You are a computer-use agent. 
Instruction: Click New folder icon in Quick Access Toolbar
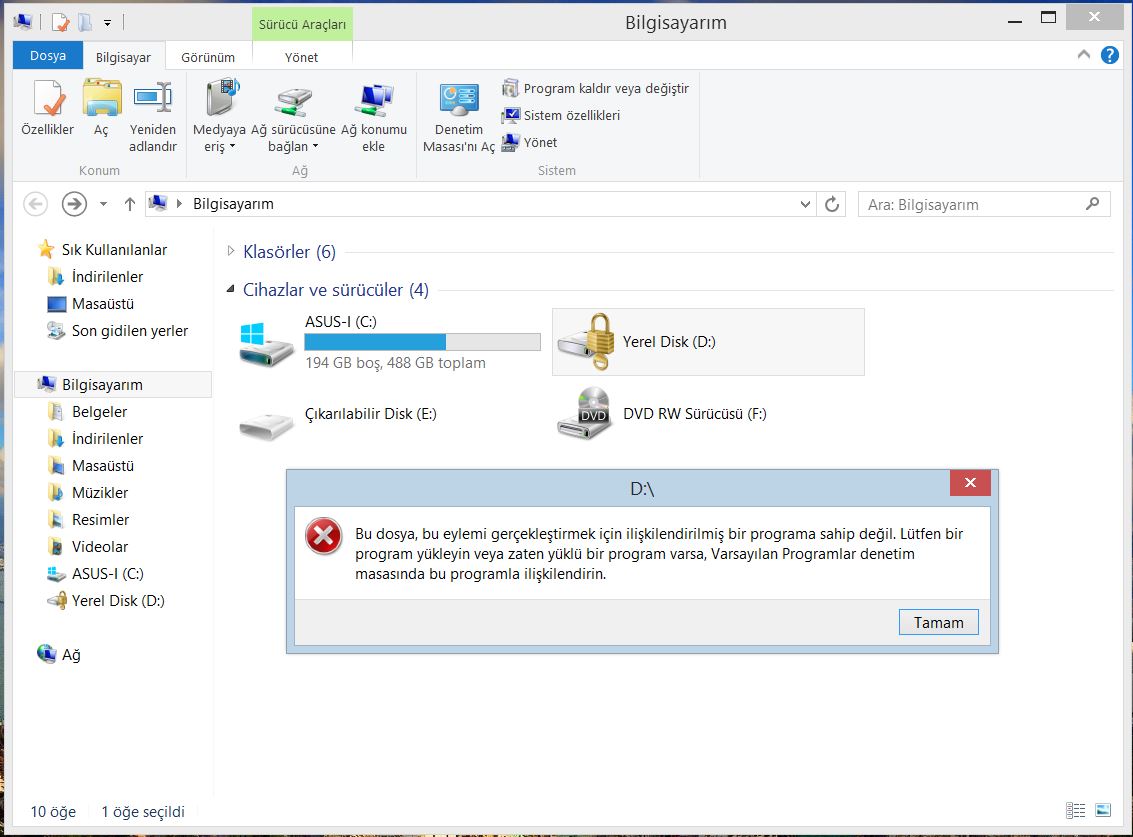coord(85,22)
